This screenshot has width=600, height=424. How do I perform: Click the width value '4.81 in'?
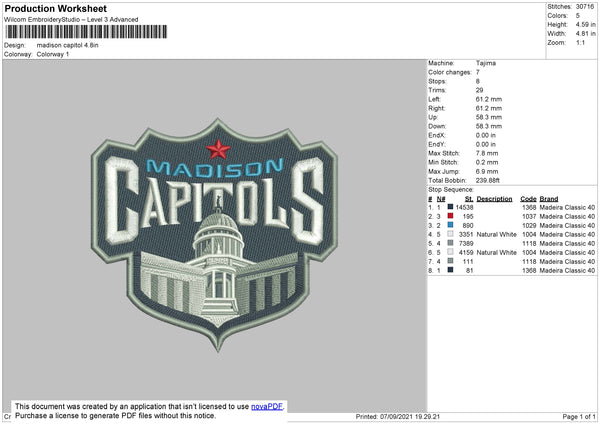pos(585,33)
